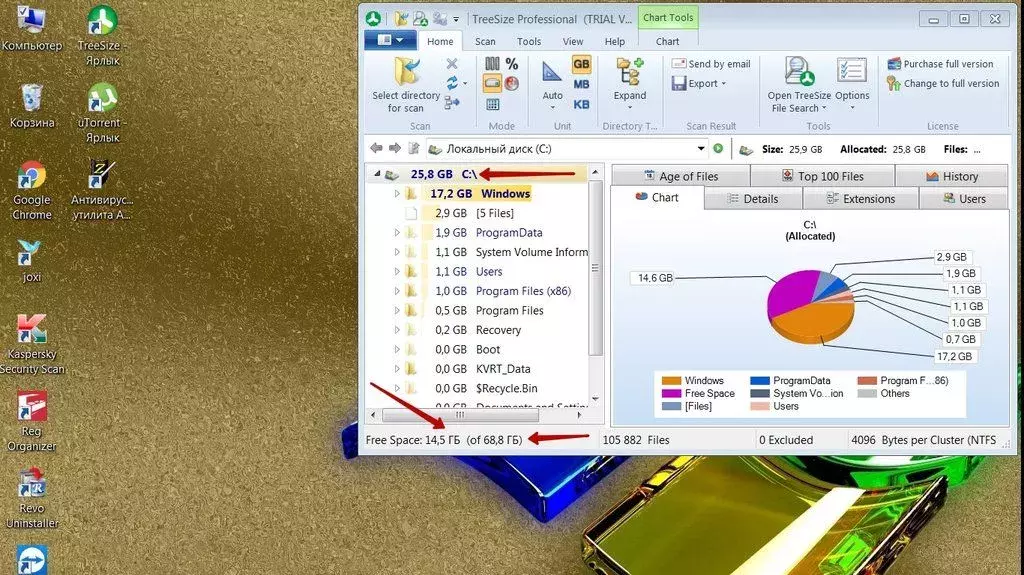This screenshot has width=1024, height=575.
Task: Open the blue application menu button
Action: (391, 41)
